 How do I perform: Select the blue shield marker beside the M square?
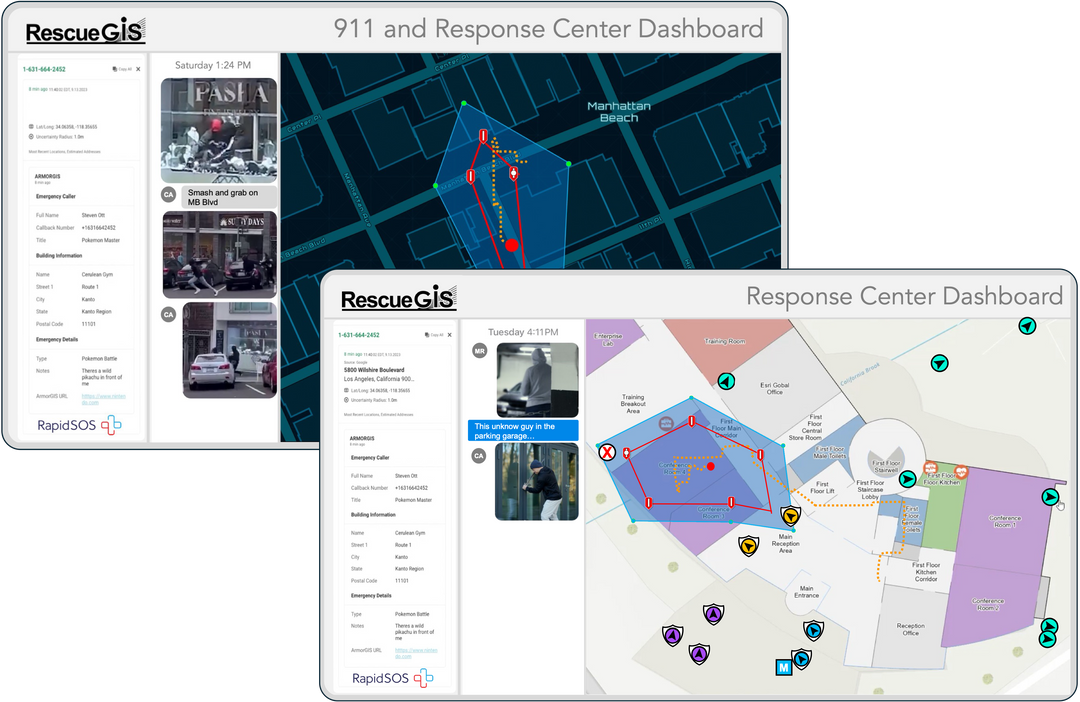click(x=802, y=658)
